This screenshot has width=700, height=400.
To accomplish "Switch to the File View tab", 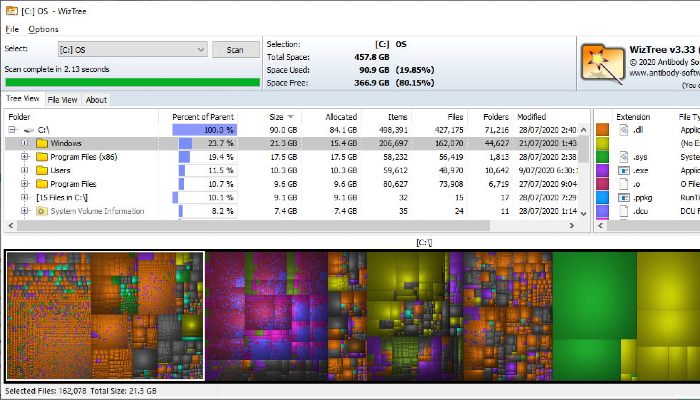I will pos(62,100).
